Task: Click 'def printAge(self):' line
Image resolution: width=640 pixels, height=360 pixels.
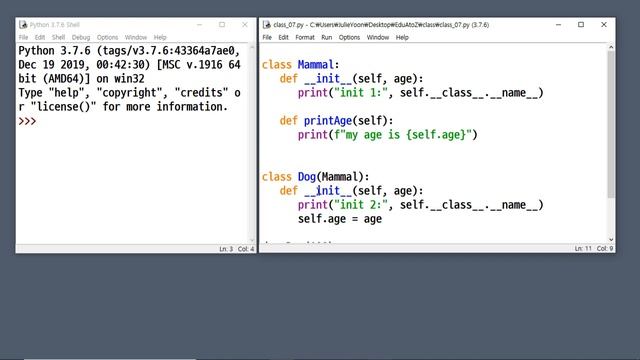Action: [336, 121]
